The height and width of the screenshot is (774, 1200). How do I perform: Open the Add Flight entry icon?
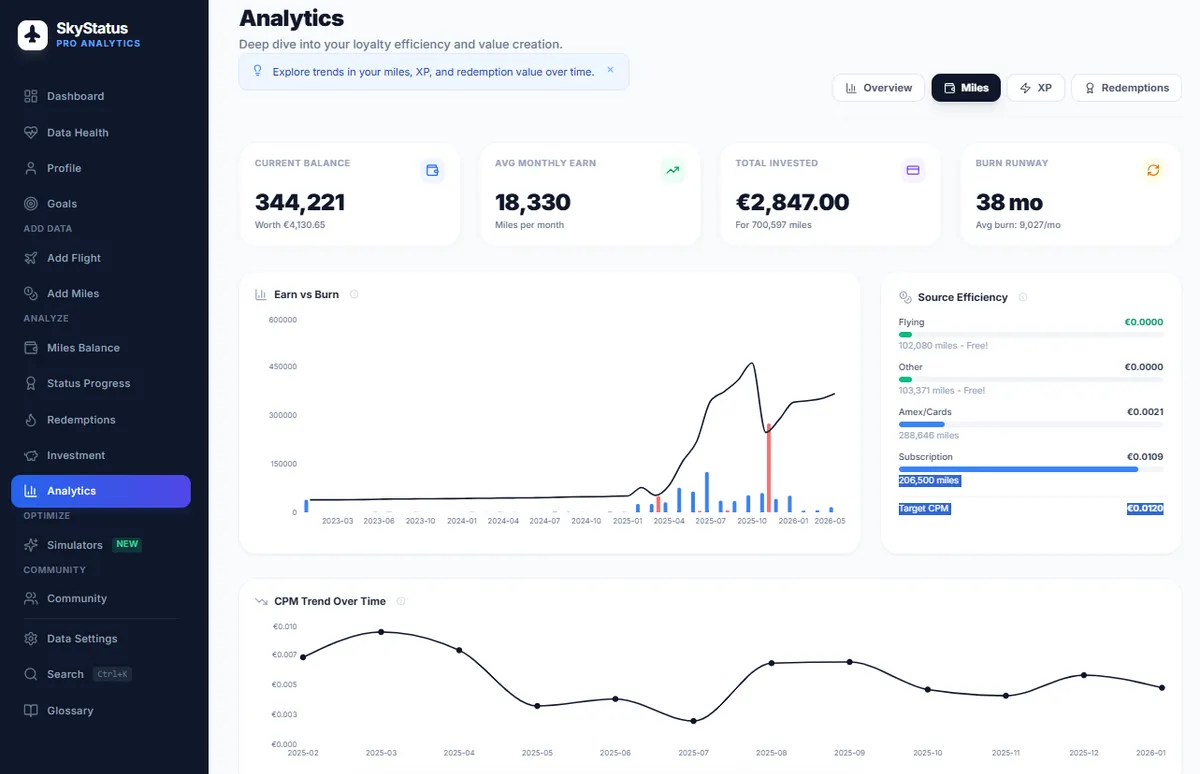[30, 258]
